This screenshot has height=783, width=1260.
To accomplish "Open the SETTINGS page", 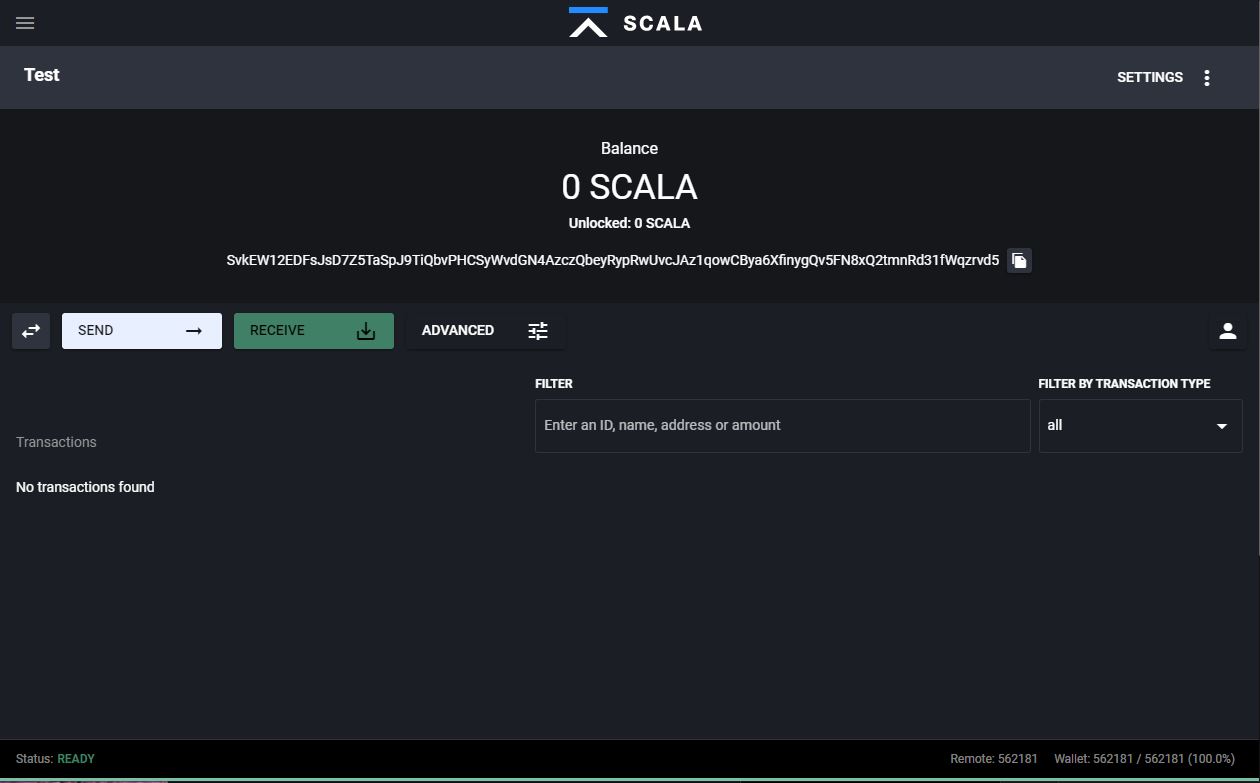I will click(1150, 77).
